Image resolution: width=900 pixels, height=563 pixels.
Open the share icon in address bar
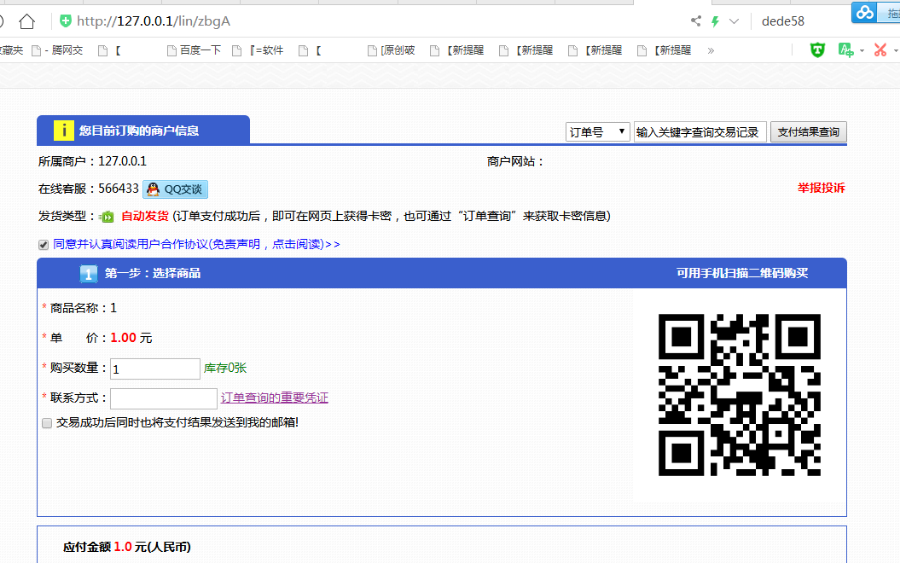(696, 21)
